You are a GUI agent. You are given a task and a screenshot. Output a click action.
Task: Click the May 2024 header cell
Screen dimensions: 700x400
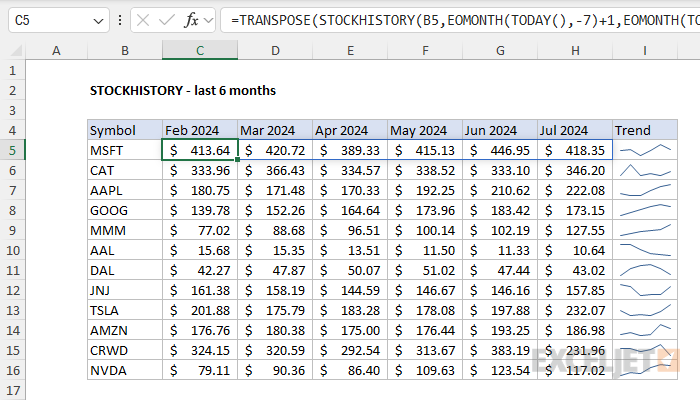click(x=425, y=130)
